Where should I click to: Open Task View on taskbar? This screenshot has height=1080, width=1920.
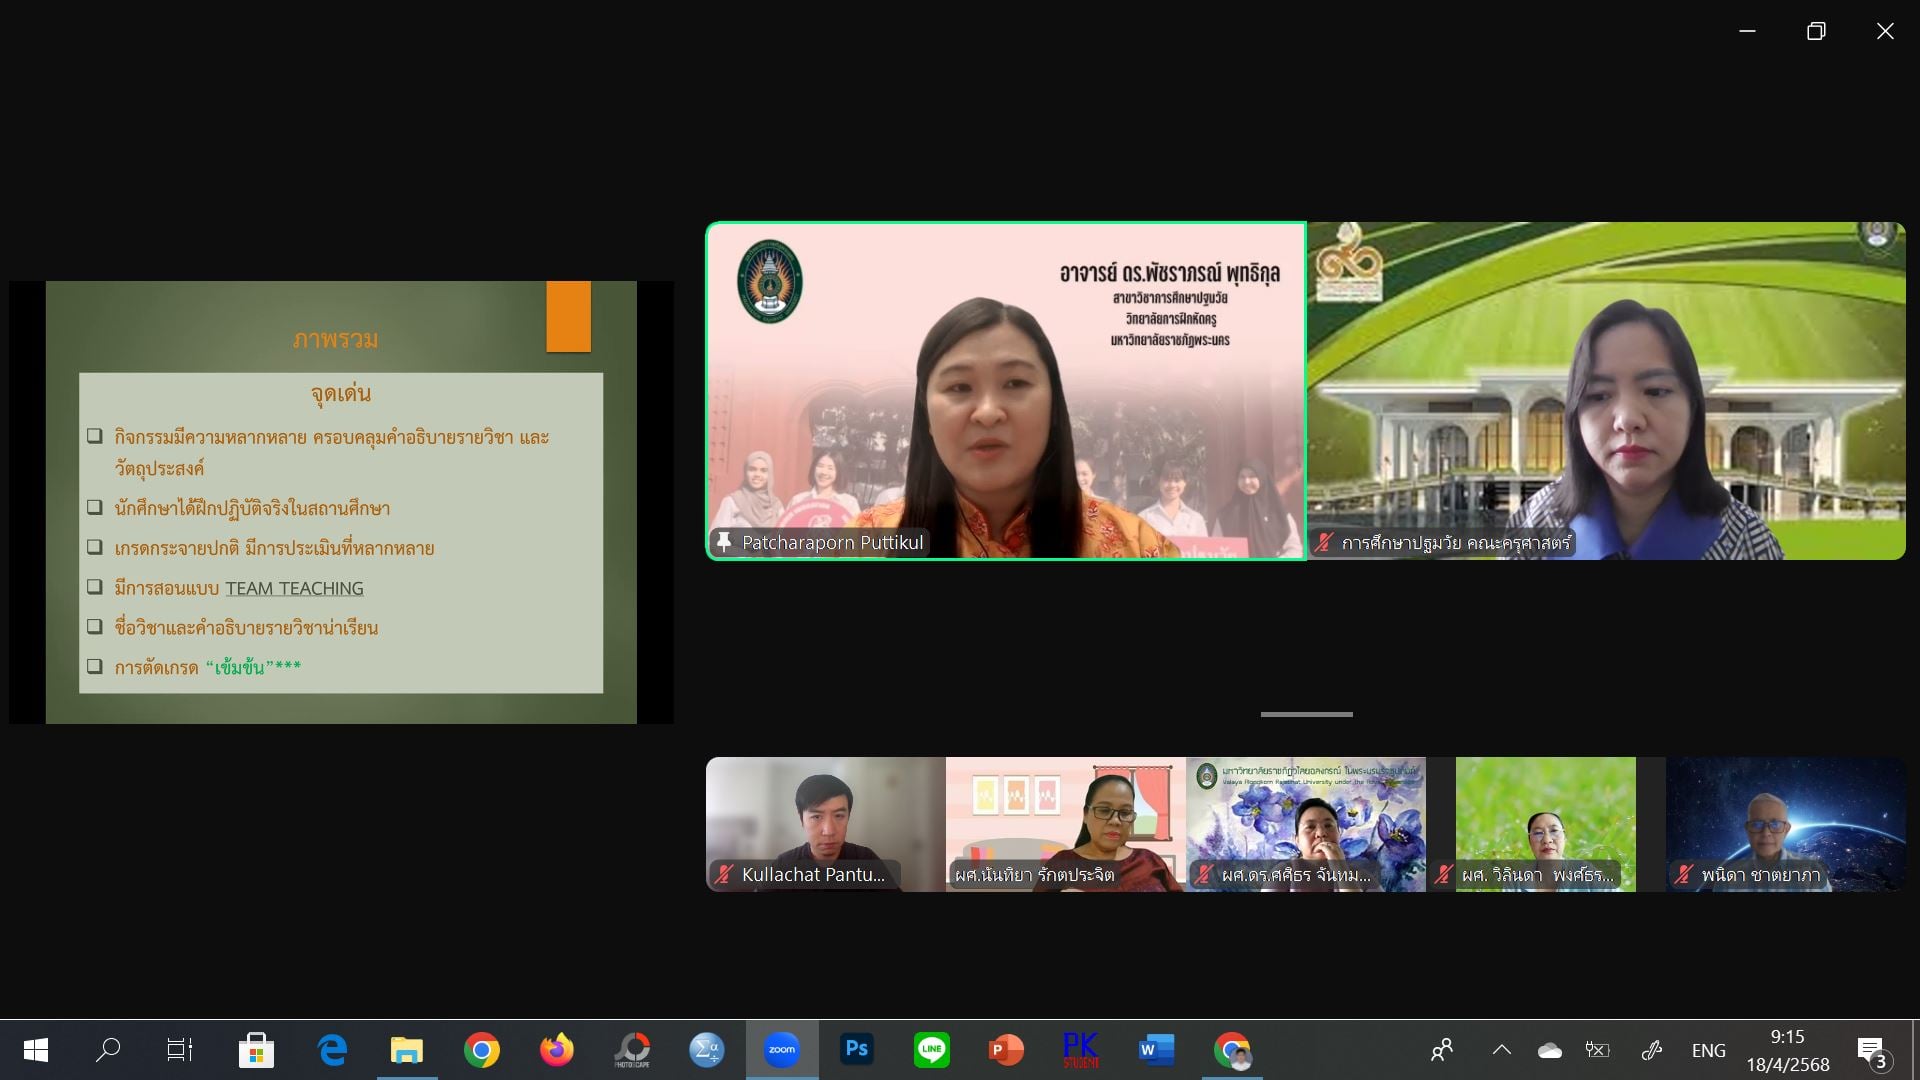(180, 1050)
